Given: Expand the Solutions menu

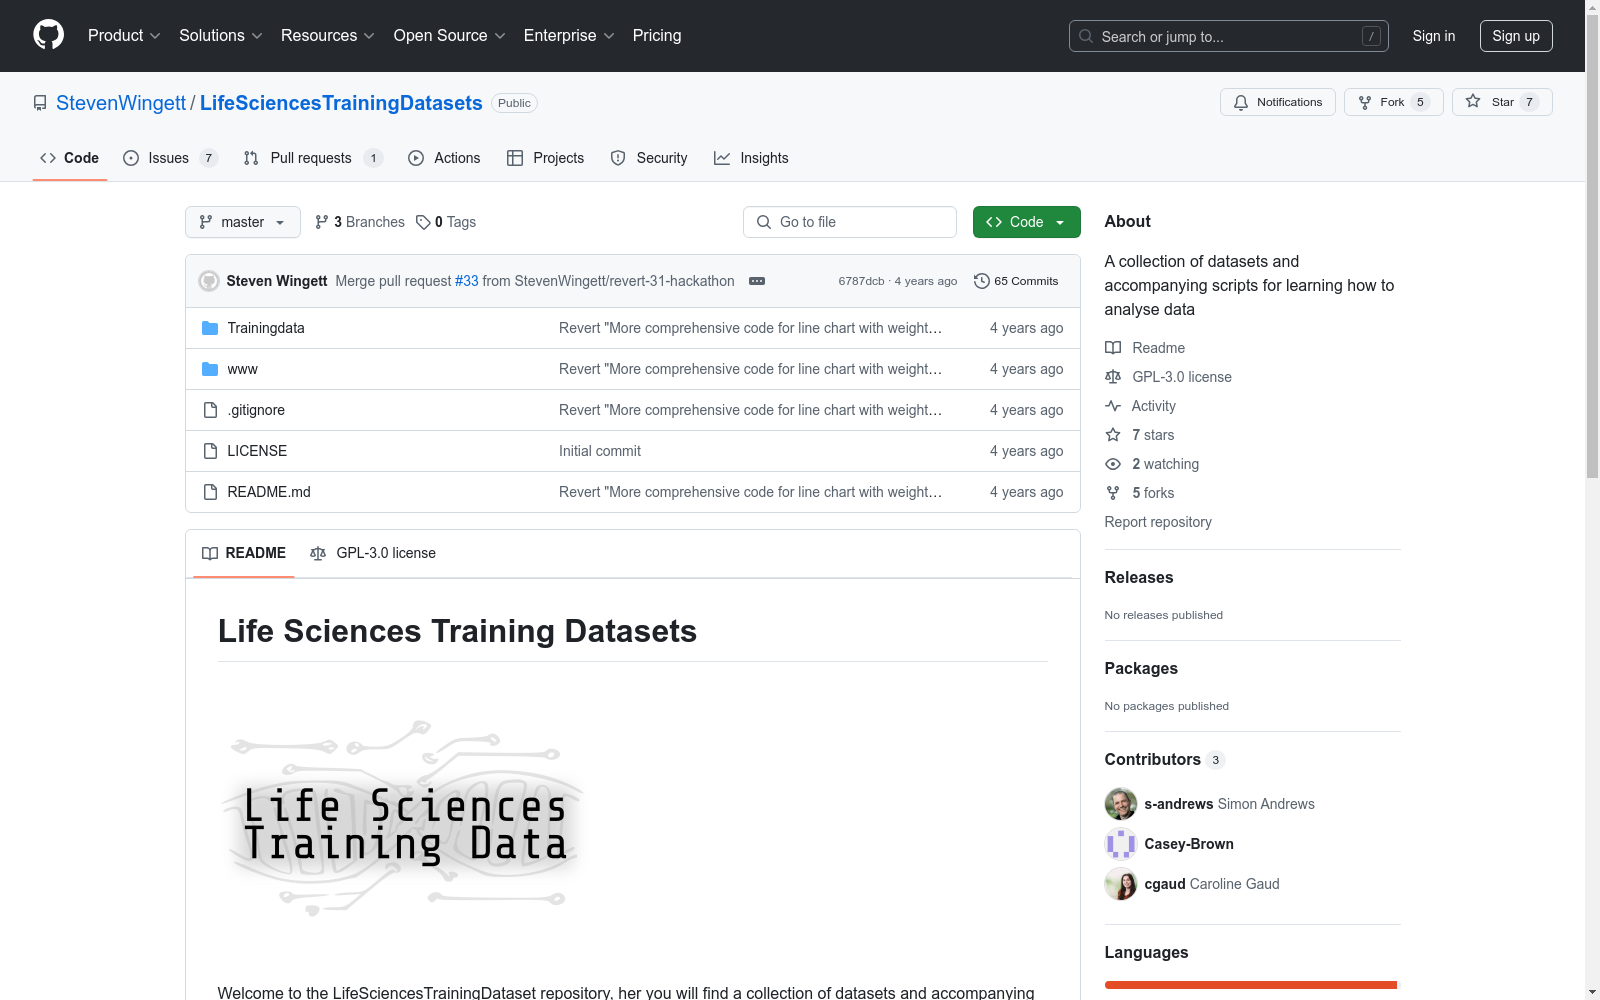Looking at the screenshot, I should click(x=220, y=35).
